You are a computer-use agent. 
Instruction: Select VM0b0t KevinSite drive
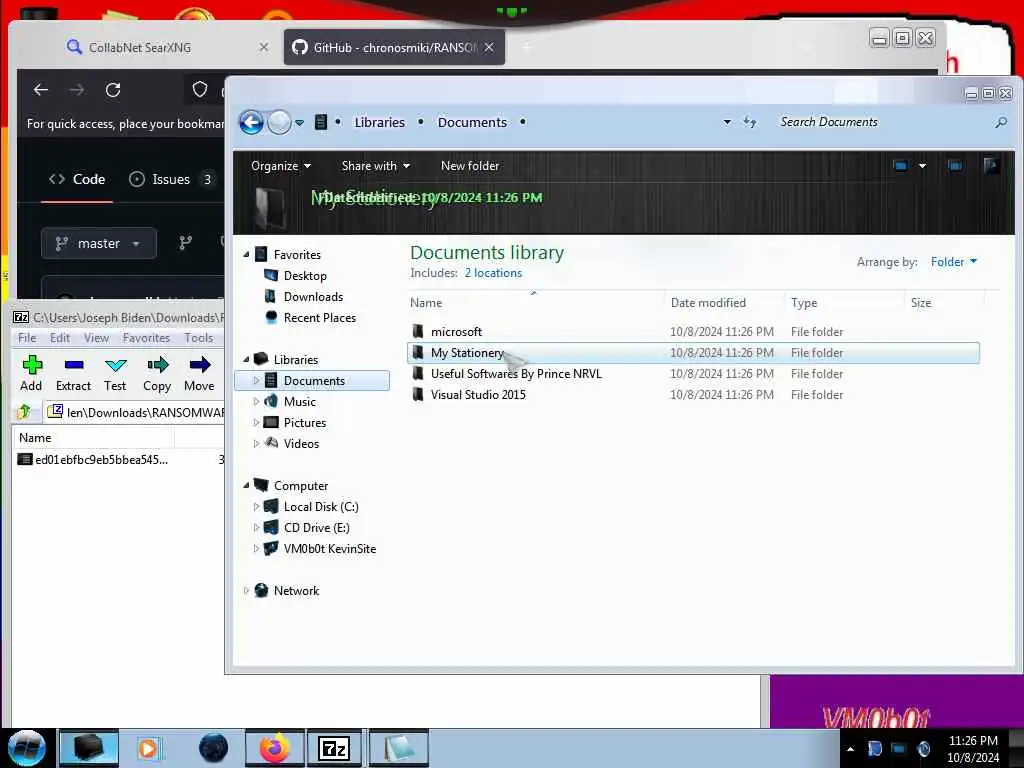coord(329,549)
